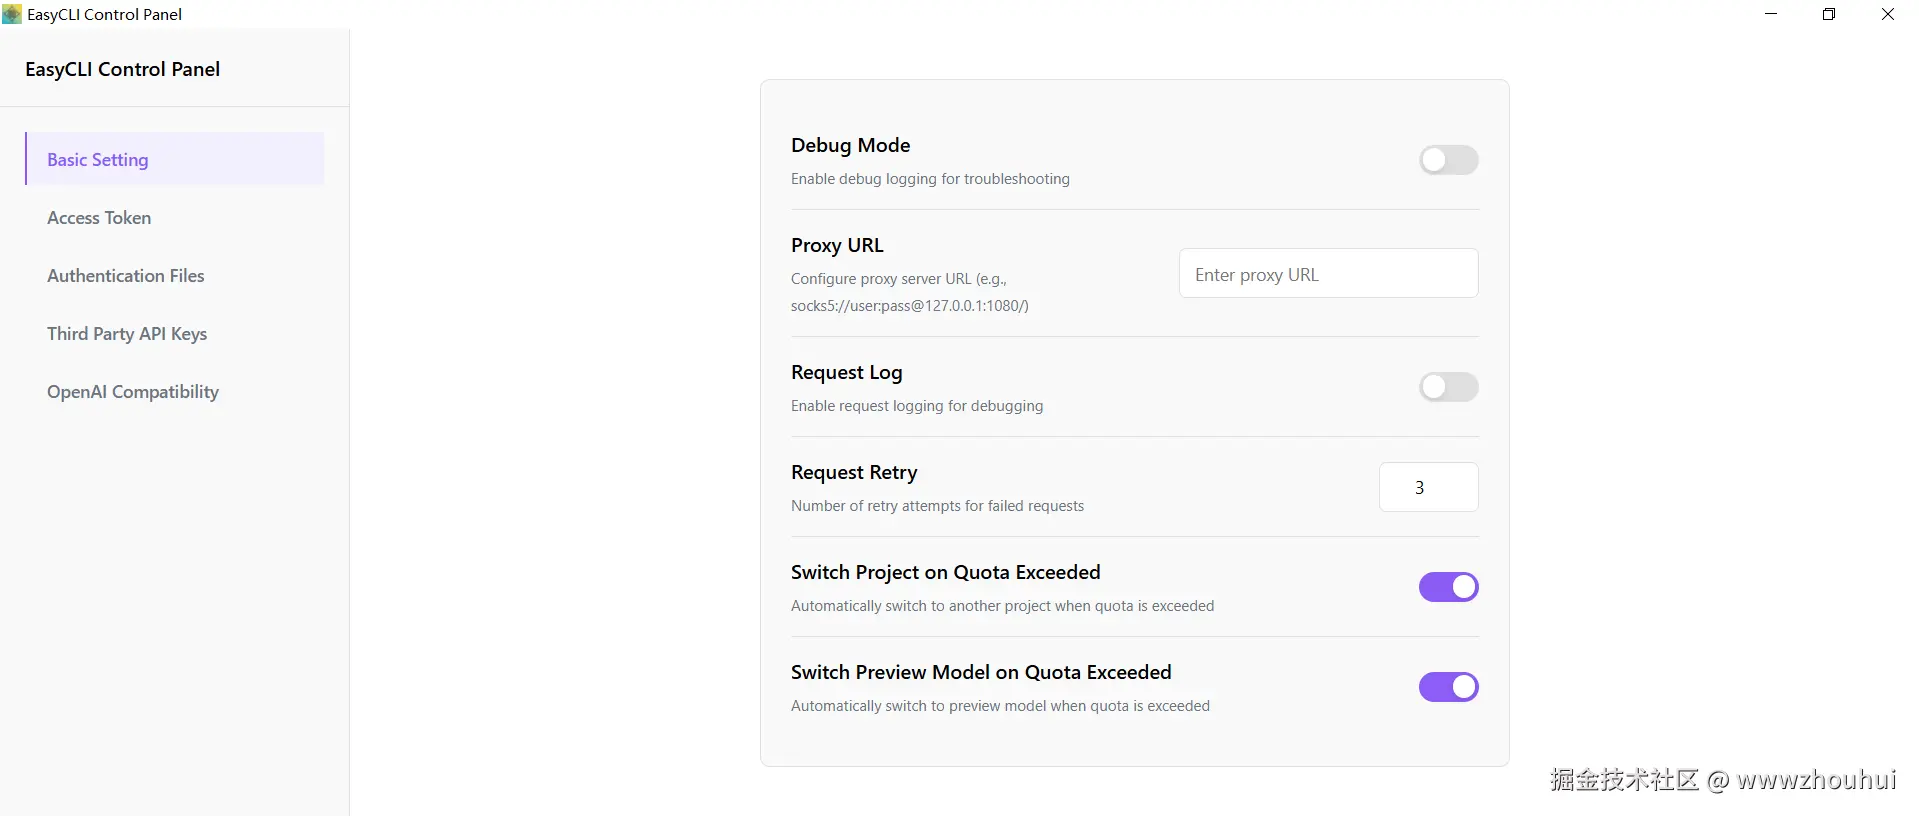Click the Switch Preview Model setting title
The width and height of the screenshot is (1919, 816).
(981, 672)
